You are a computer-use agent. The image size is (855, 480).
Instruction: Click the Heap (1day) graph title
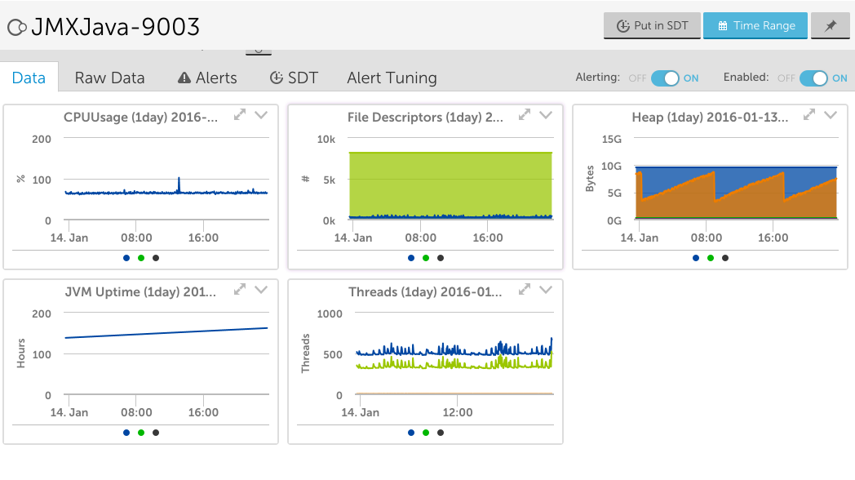pyautogui.click(x=710, y=117)
